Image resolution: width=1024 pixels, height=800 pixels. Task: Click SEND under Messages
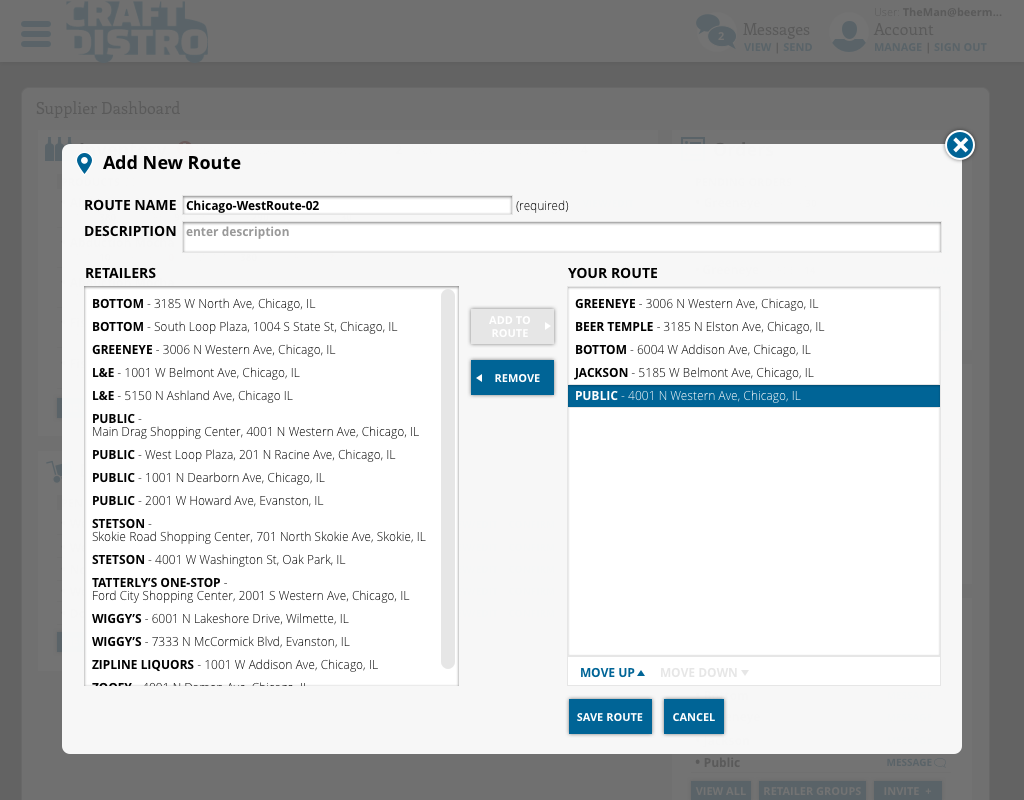(797, 47)
